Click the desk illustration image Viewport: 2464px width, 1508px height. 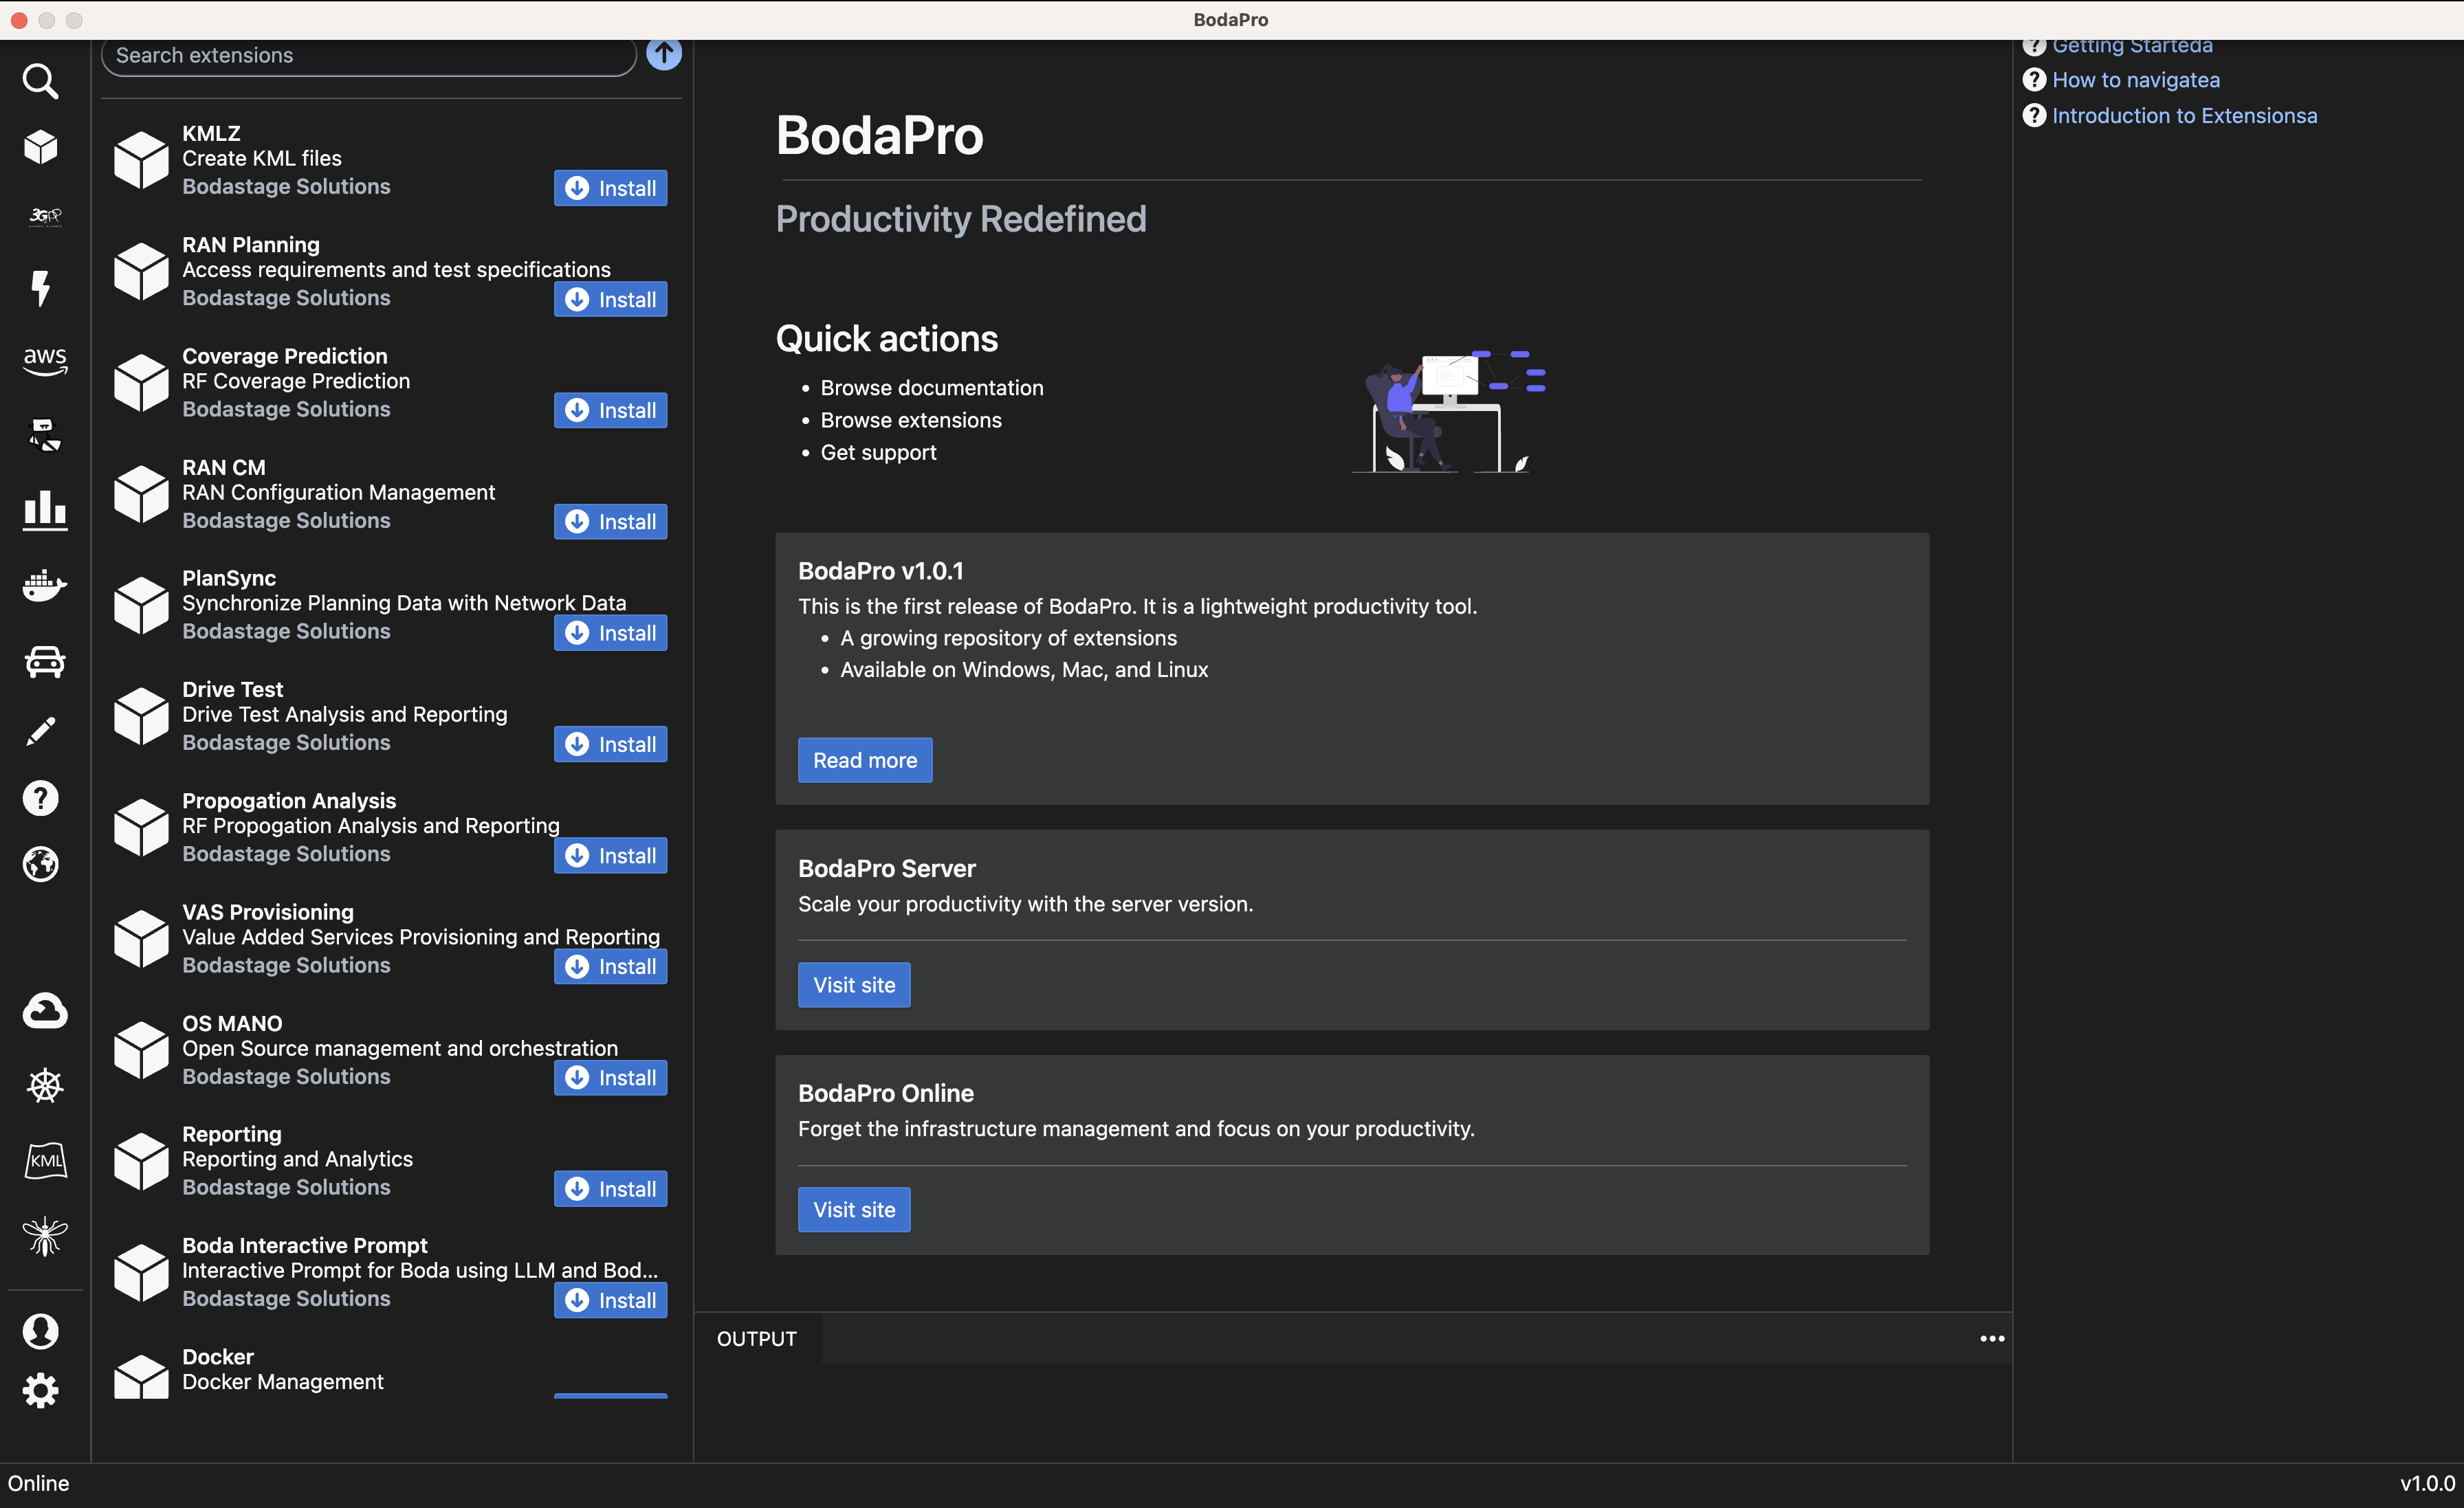click(1449, 411)
